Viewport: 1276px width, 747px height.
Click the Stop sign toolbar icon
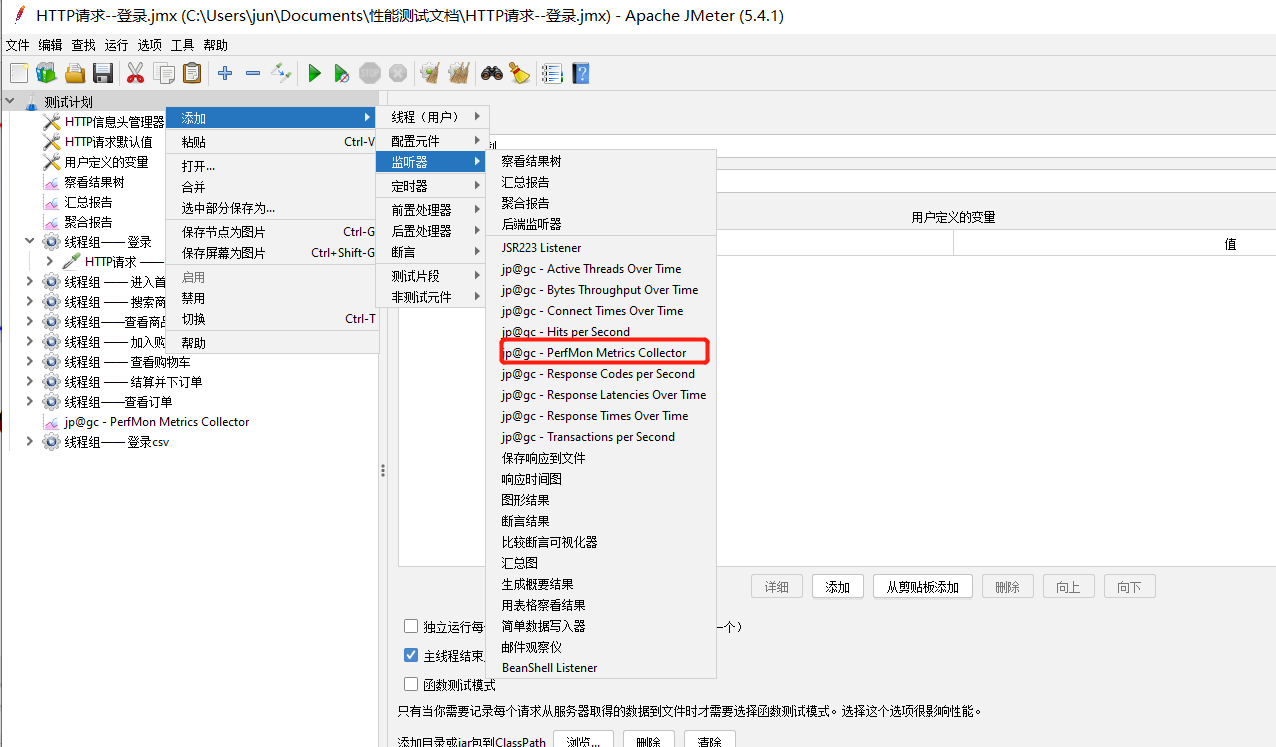370,73
